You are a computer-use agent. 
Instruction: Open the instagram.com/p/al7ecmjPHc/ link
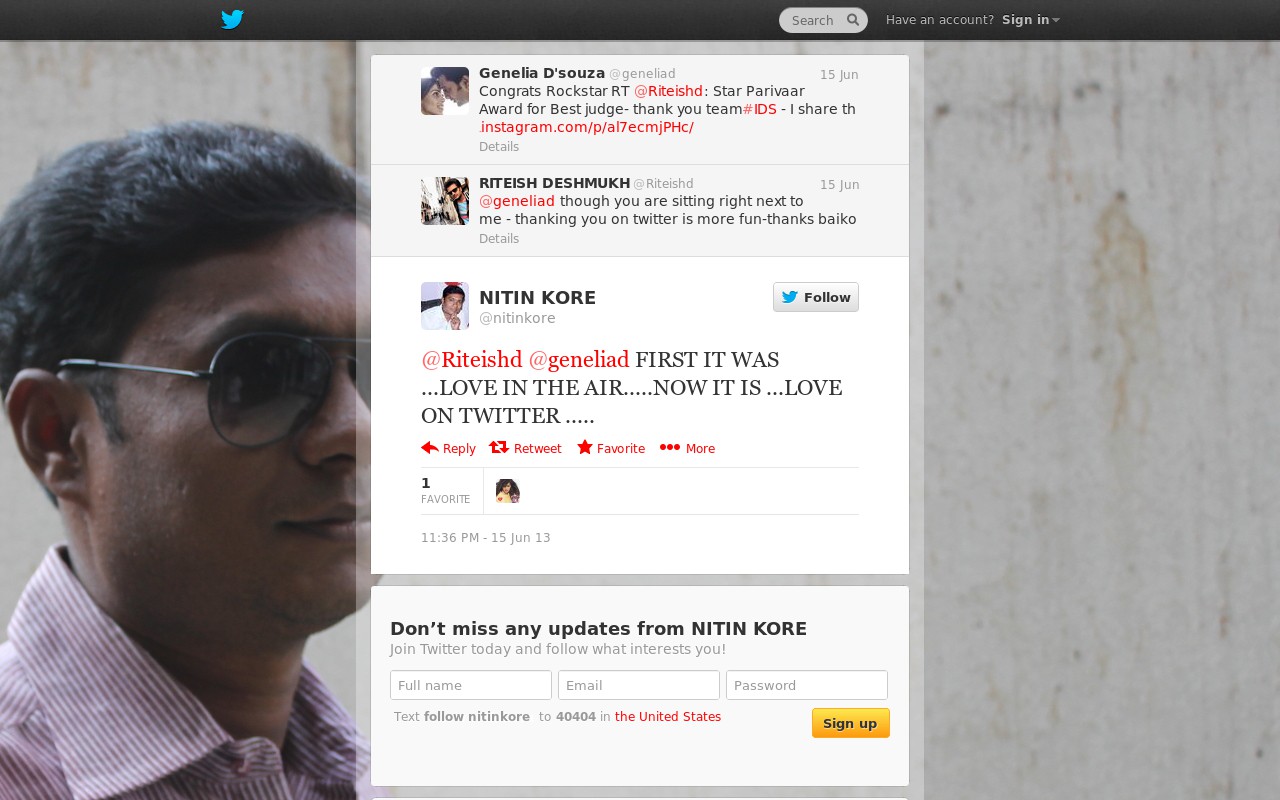pyautogui.click(x=586, y=127)
